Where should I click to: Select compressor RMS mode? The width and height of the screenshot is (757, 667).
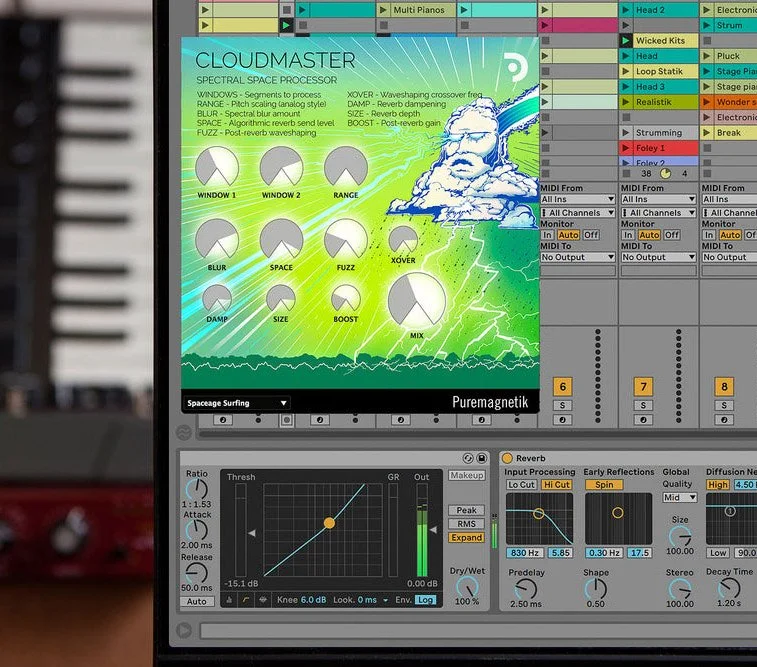click(466, 524)
